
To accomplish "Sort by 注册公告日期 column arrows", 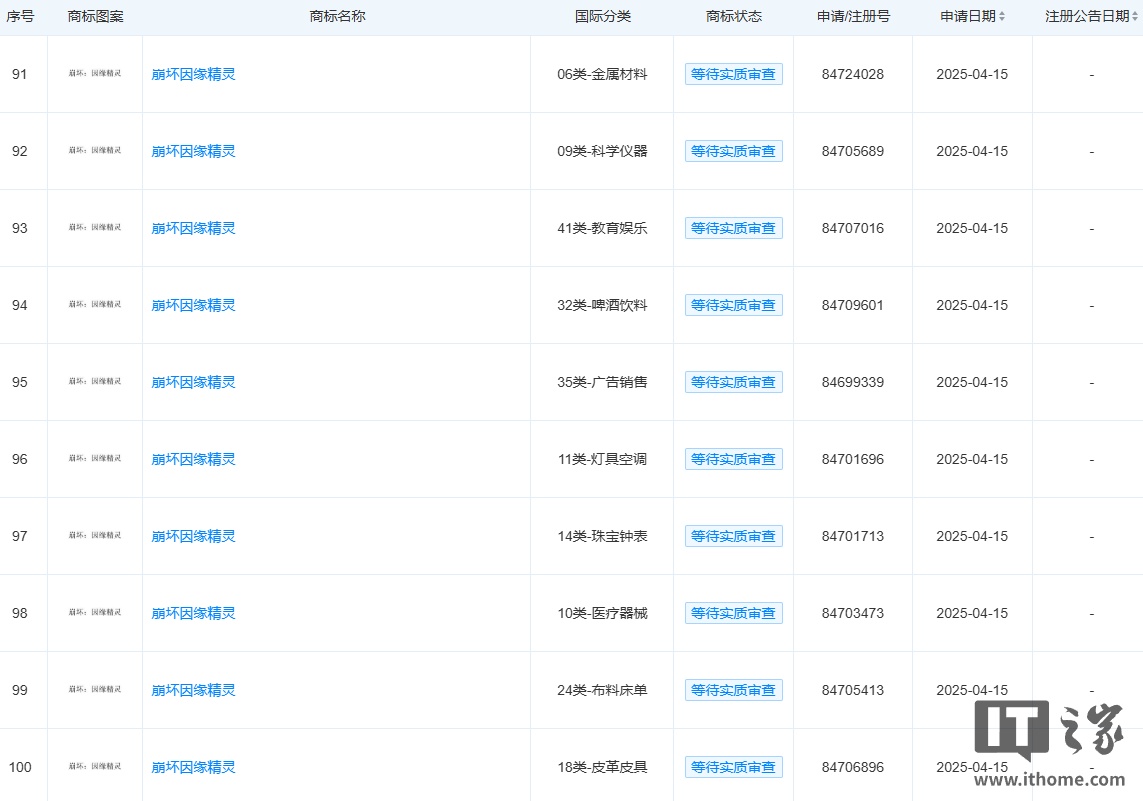I will [x=1134, y=16].
